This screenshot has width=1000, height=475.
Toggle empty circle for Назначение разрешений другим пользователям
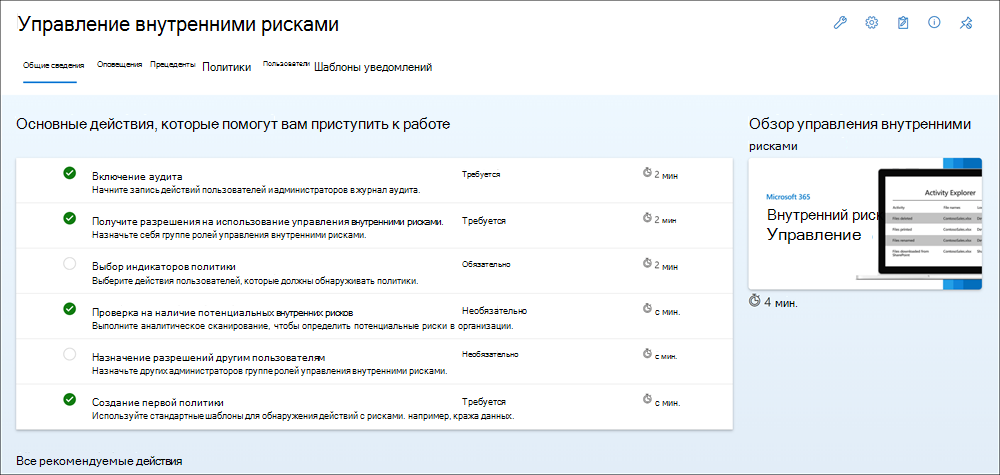coord(70,354)
